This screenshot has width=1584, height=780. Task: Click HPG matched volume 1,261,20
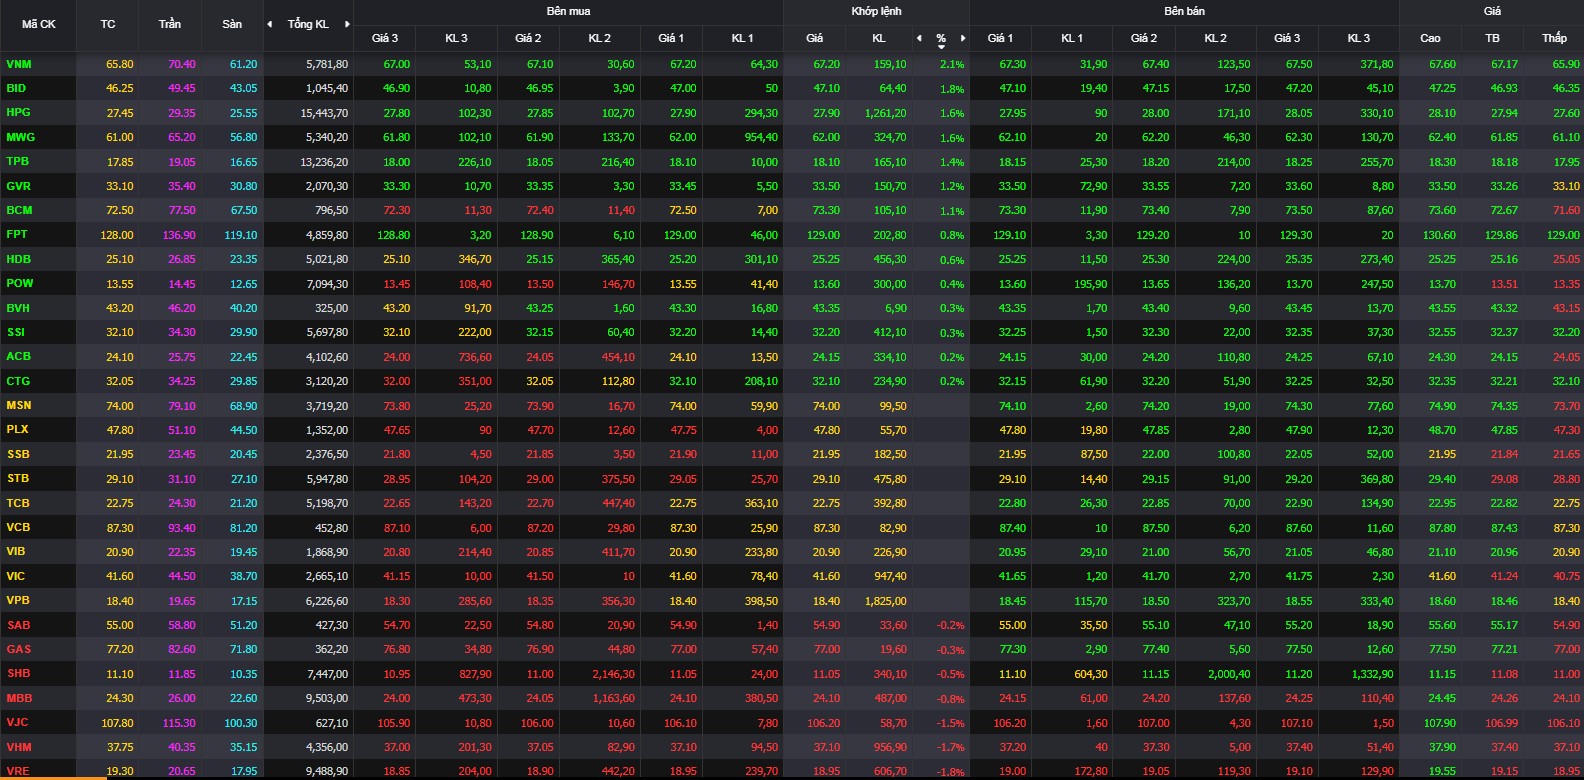886,113
